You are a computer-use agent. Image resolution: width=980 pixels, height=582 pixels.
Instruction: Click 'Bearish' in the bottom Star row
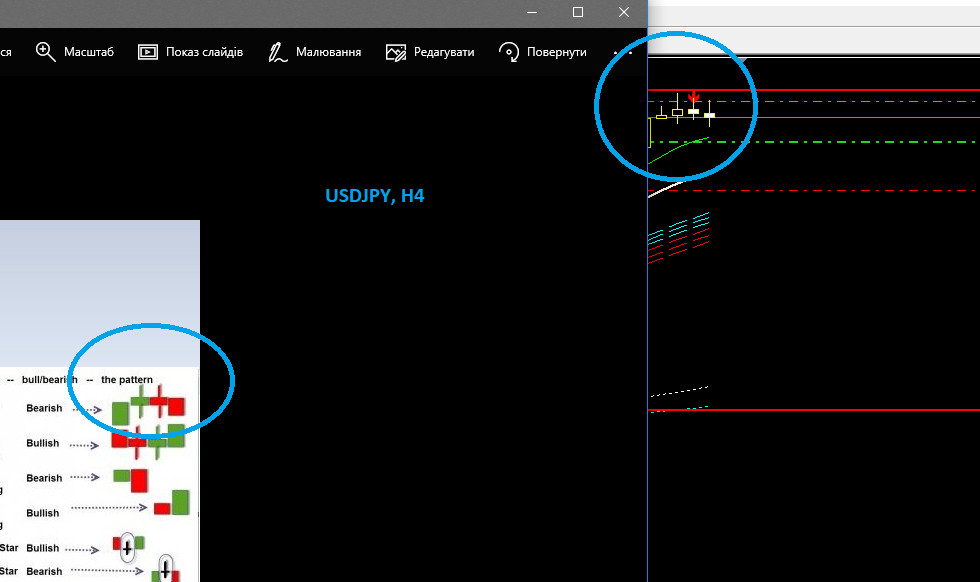(44, 571)
